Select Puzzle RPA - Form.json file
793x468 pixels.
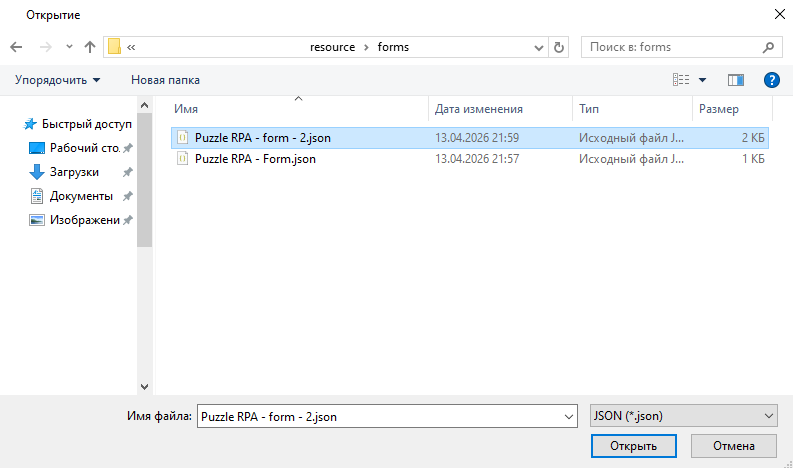coord(255,158)
